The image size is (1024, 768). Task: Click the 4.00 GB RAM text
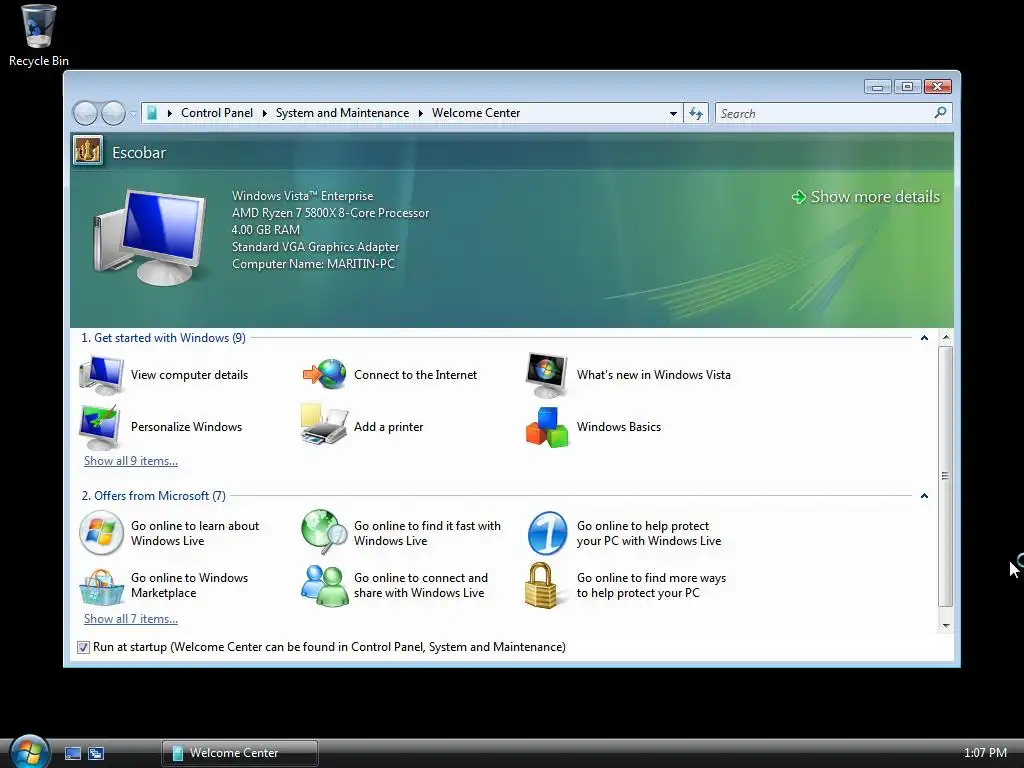click(x=266, y=230)
